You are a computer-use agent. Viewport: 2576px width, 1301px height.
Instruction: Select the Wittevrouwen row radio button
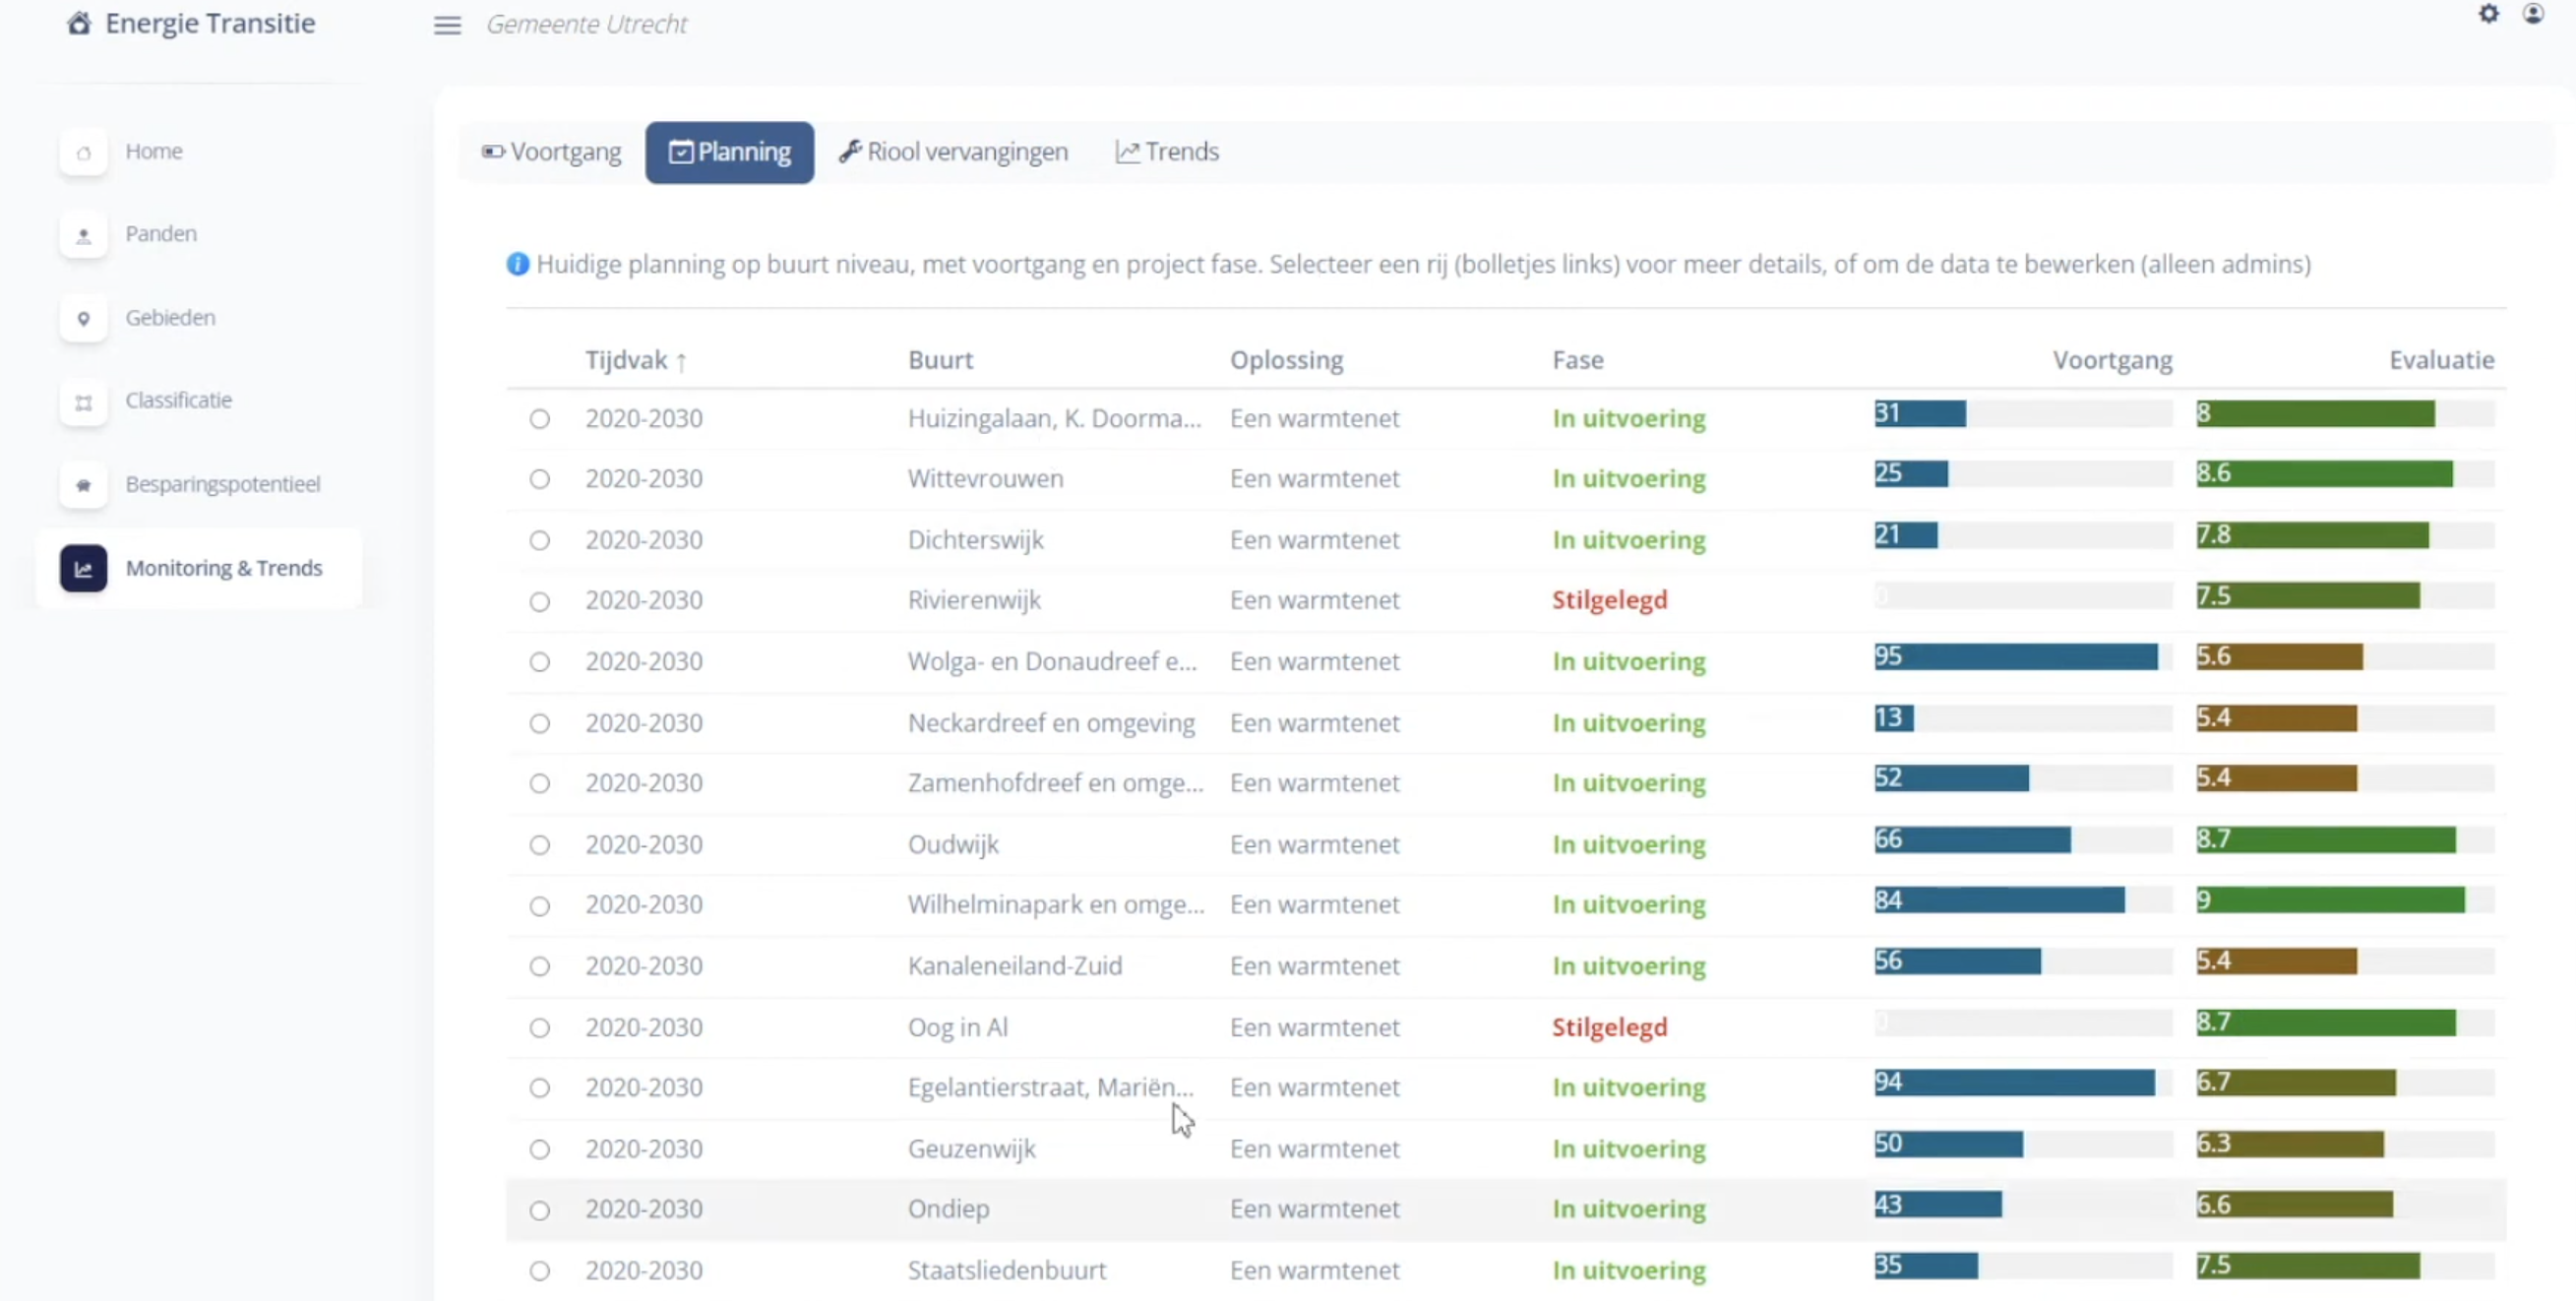pyautogui.click(x=540, y=479)
